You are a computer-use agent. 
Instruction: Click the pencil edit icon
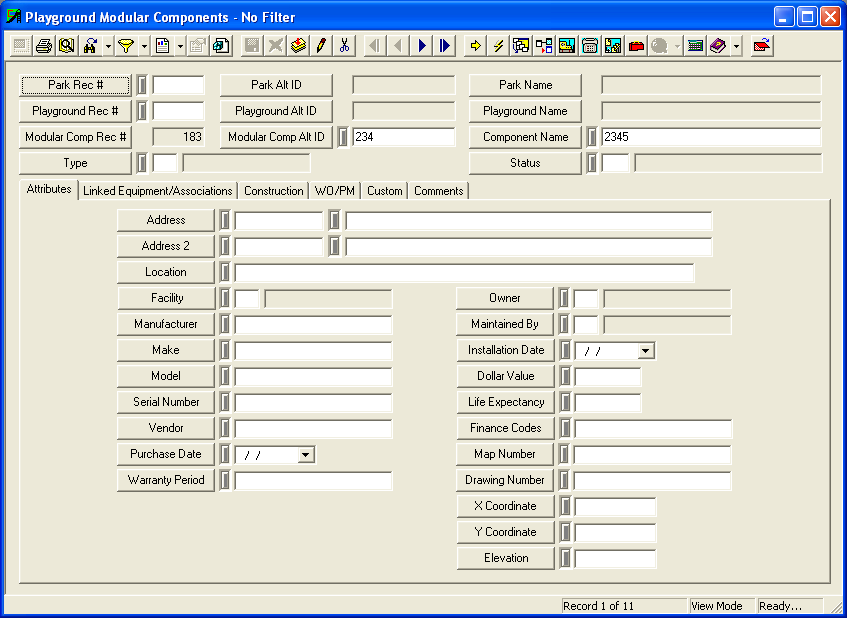(x=321, y=46)
